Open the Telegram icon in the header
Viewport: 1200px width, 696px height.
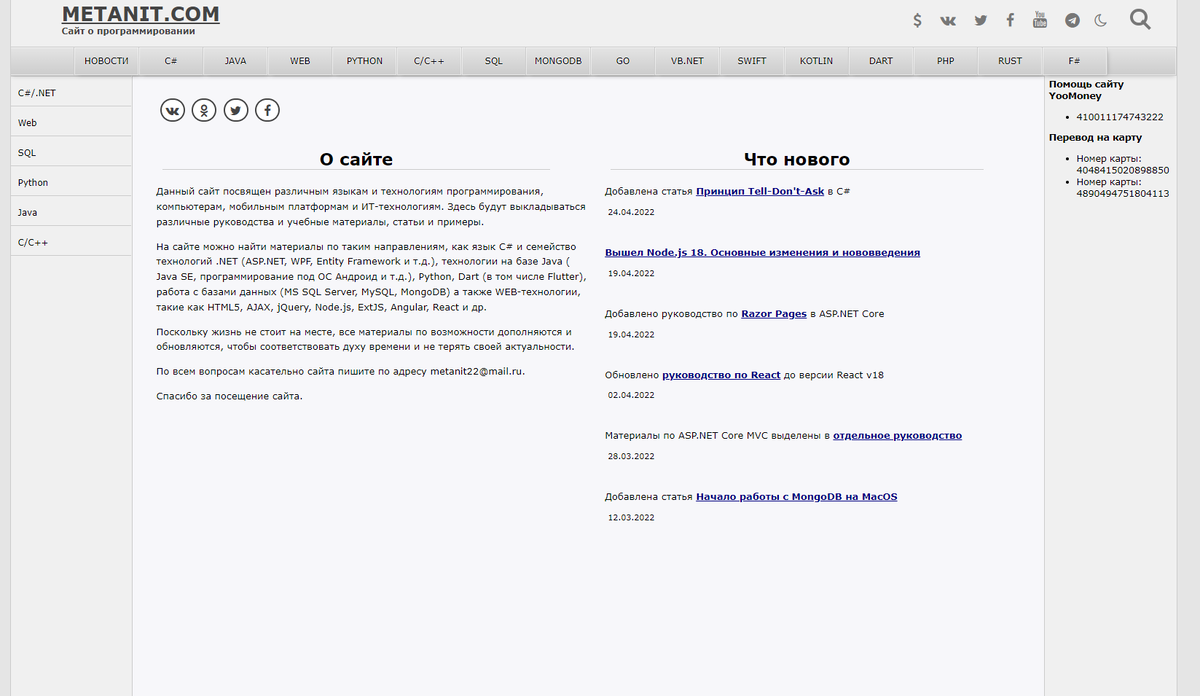point(1072,20)
